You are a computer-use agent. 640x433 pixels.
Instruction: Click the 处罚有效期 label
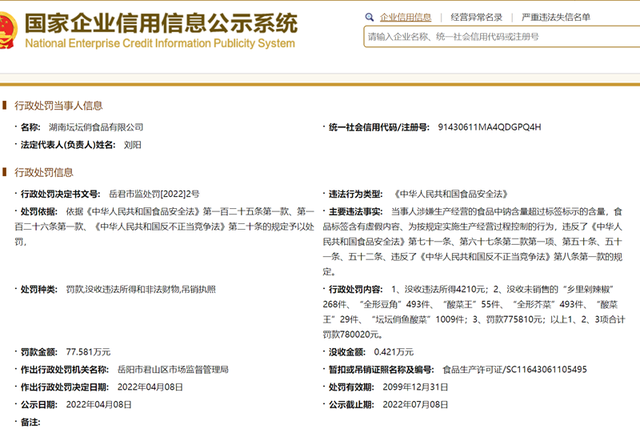pyautogui.click(x=351, y=387)
